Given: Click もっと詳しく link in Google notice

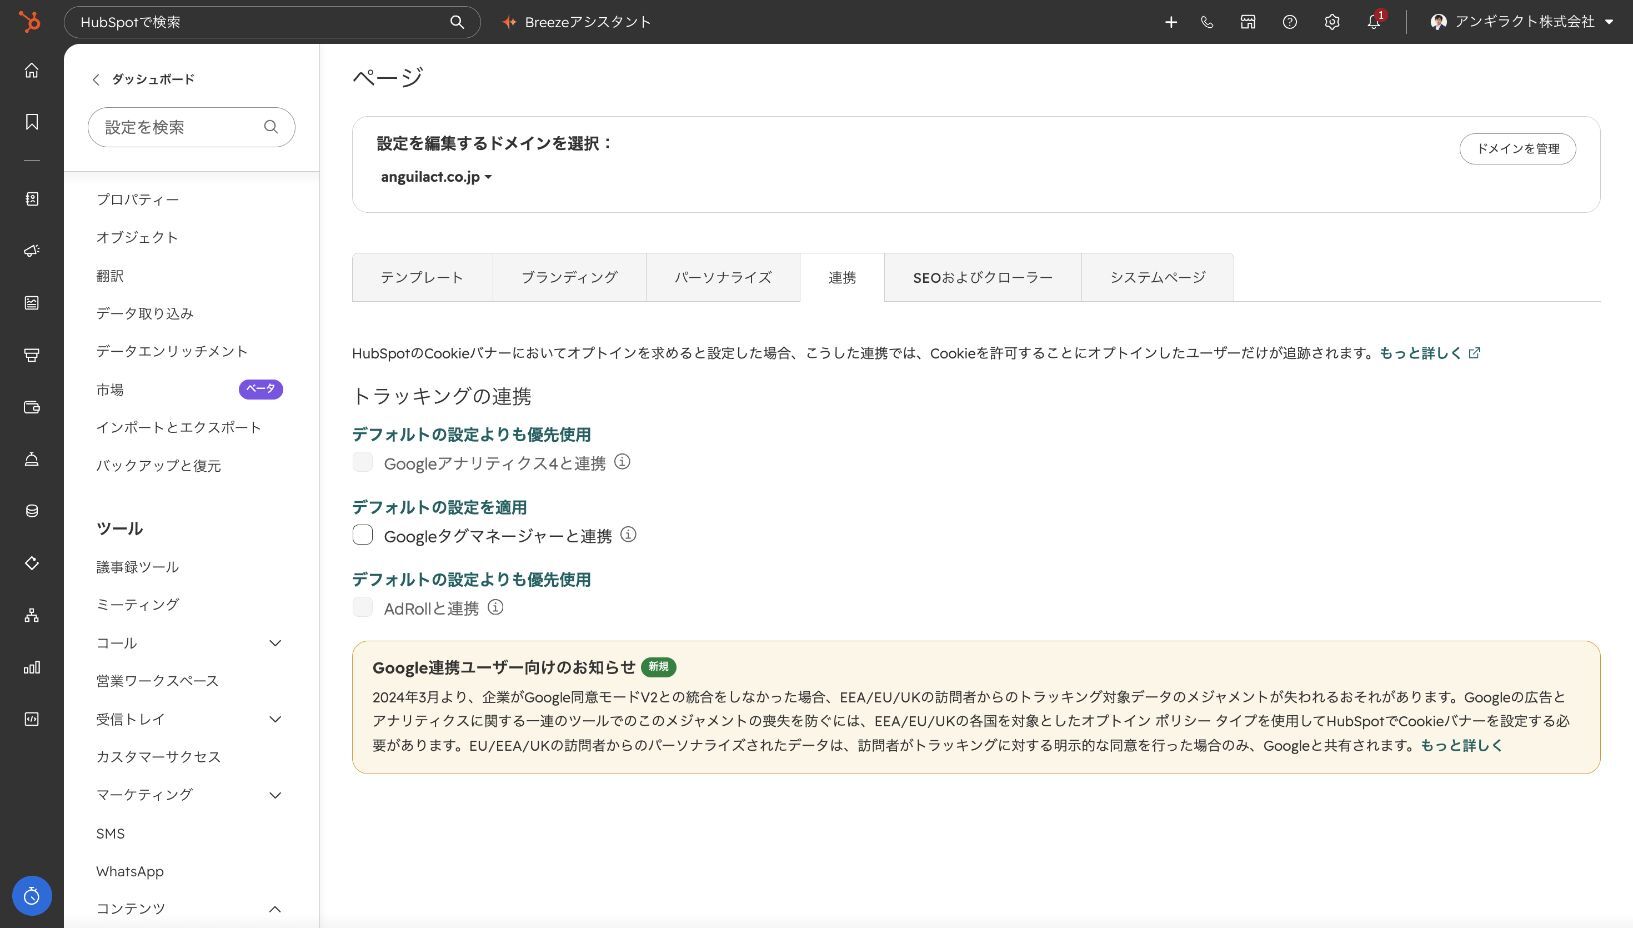Looking at the screenshot, I should click(1461, 745).
